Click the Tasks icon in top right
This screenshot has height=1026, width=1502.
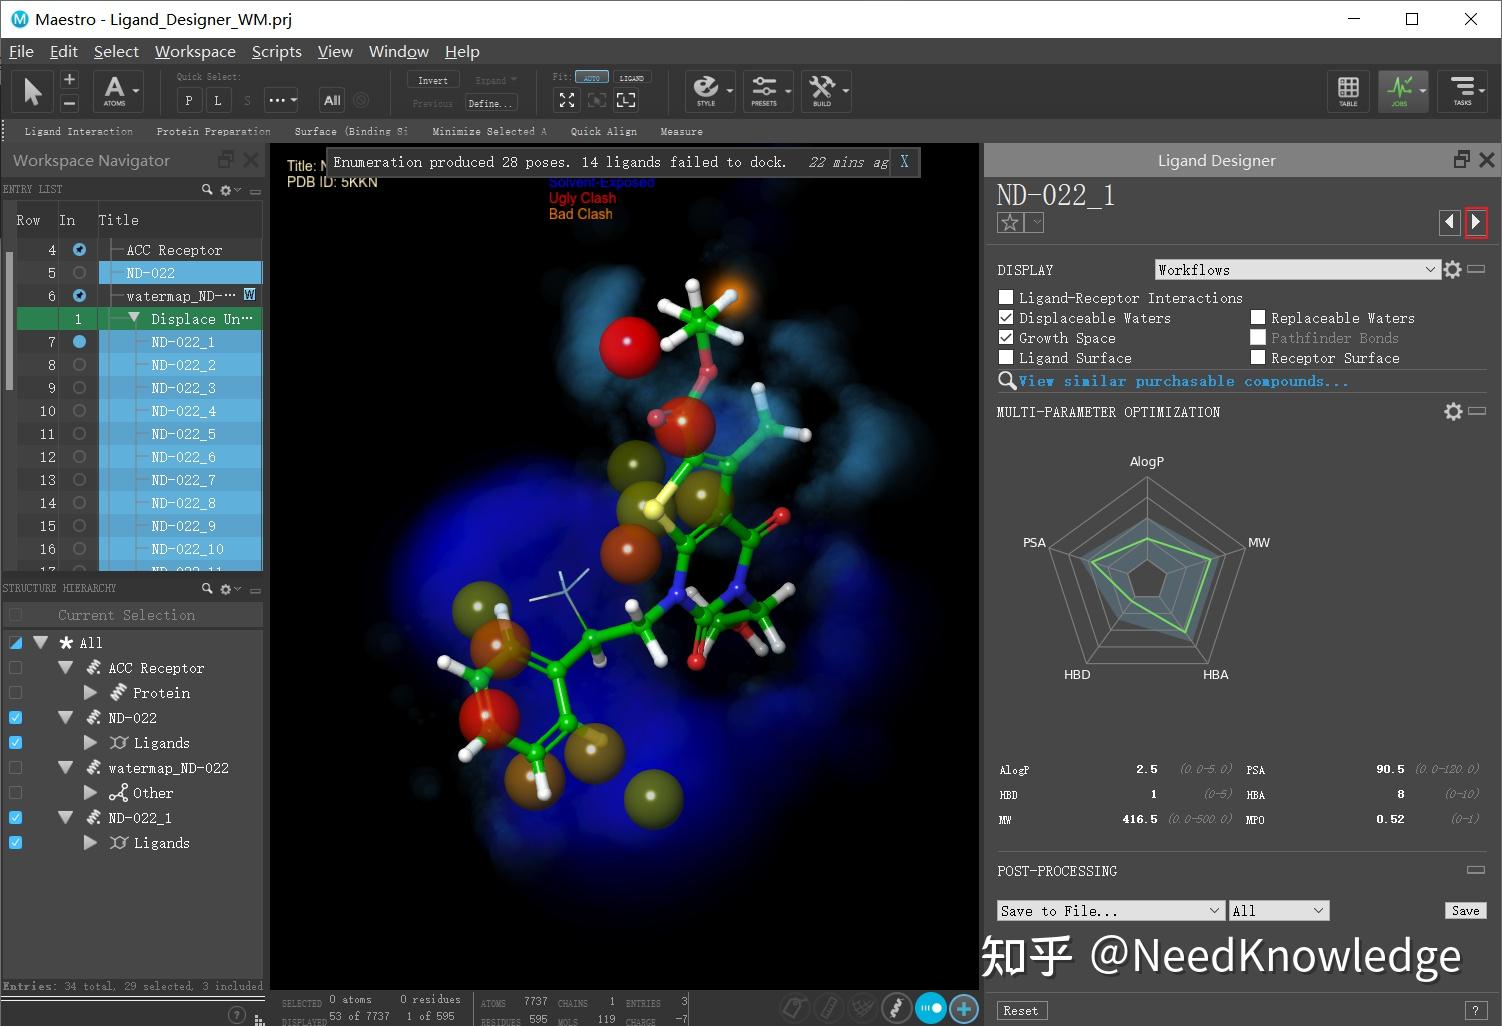click(1462, 91)
